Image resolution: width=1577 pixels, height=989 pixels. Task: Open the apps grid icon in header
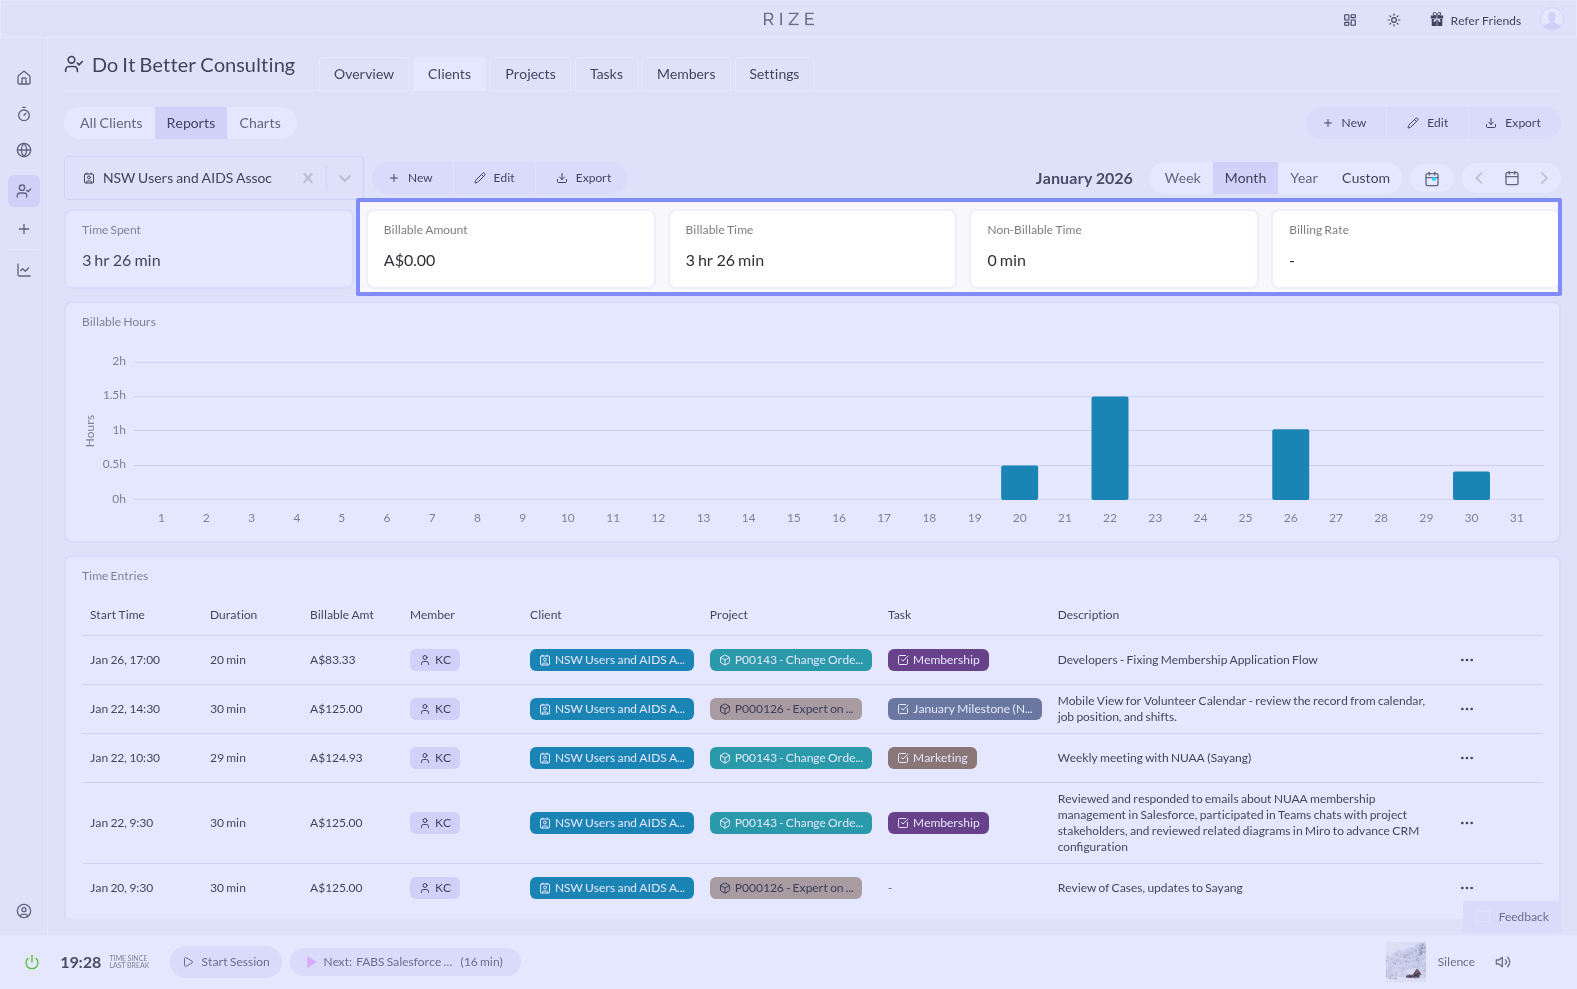pyautogui.click(x=1350, y=20)
